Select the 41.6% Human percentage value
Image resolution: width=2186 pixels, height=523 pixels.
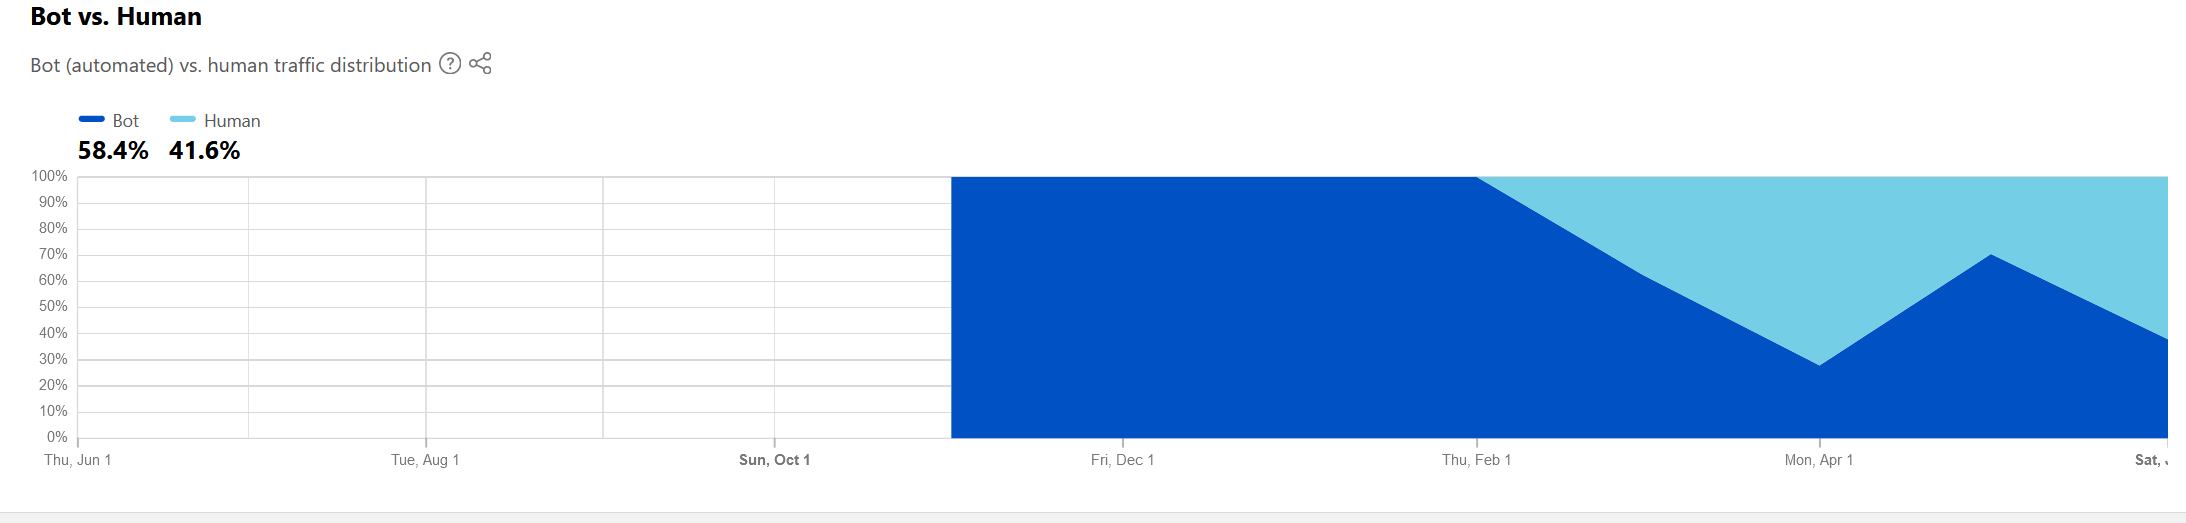click(x=205, y=151)
